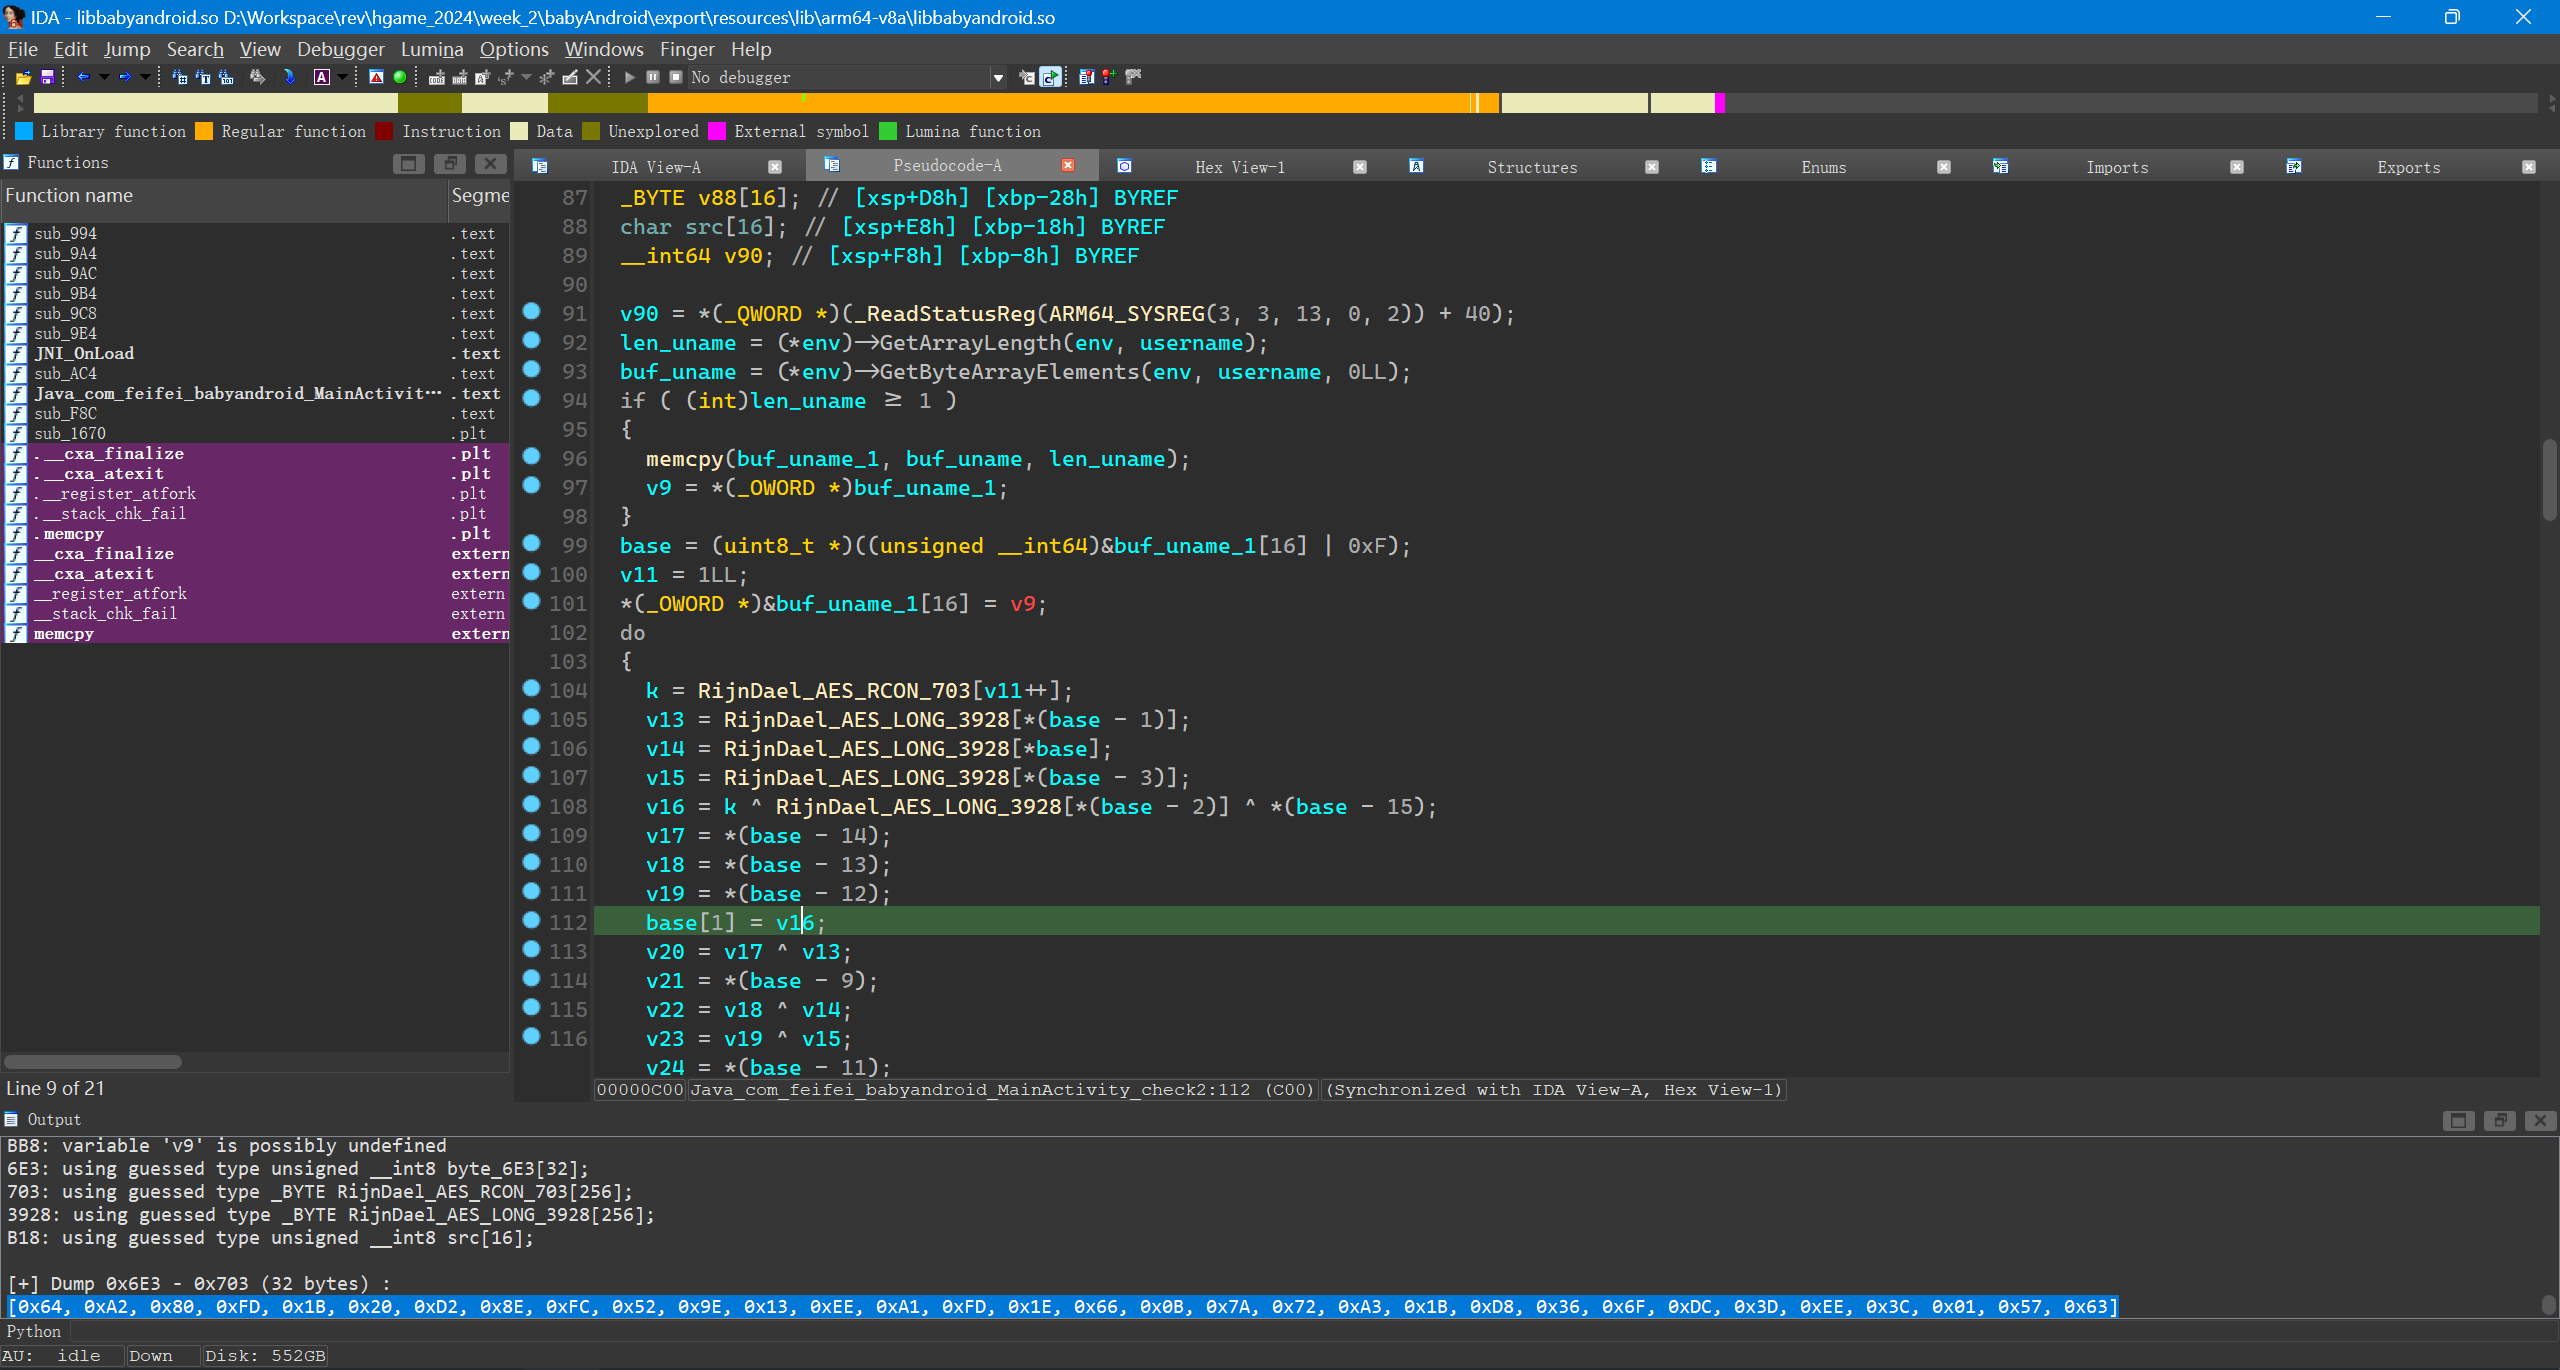Toggle breakpoint dot at line 104
Image resolution: width=2560 pixels, height=1370 pixels.
[532, 689]
